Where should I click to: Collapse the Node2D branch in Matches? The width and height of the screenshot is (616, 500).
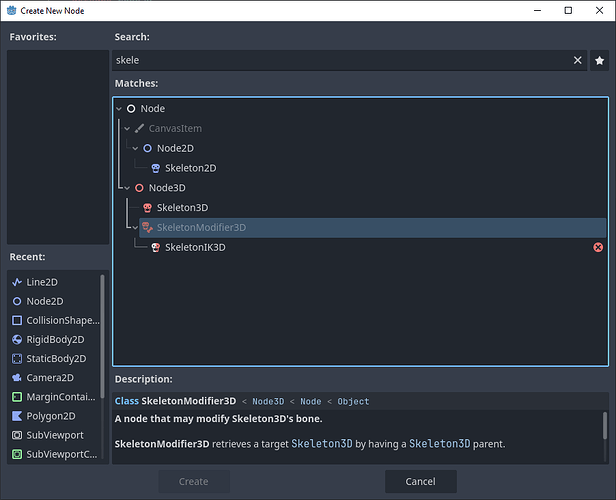click(135, 148)
